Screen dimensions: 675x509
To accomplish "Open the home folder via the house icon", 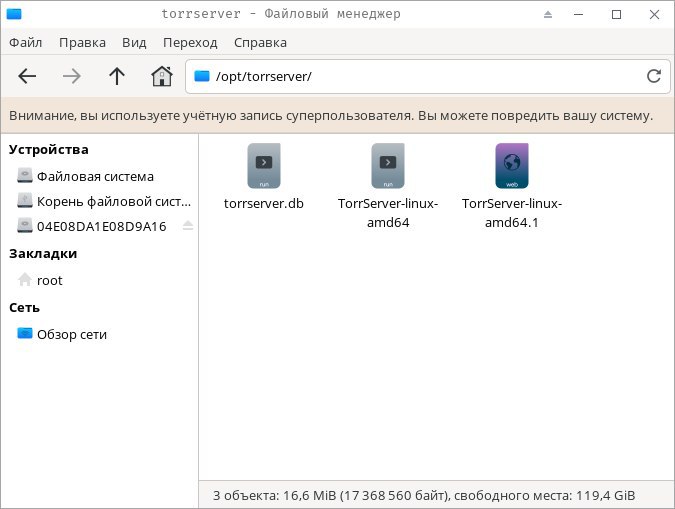I will click(x=161, y=76).
